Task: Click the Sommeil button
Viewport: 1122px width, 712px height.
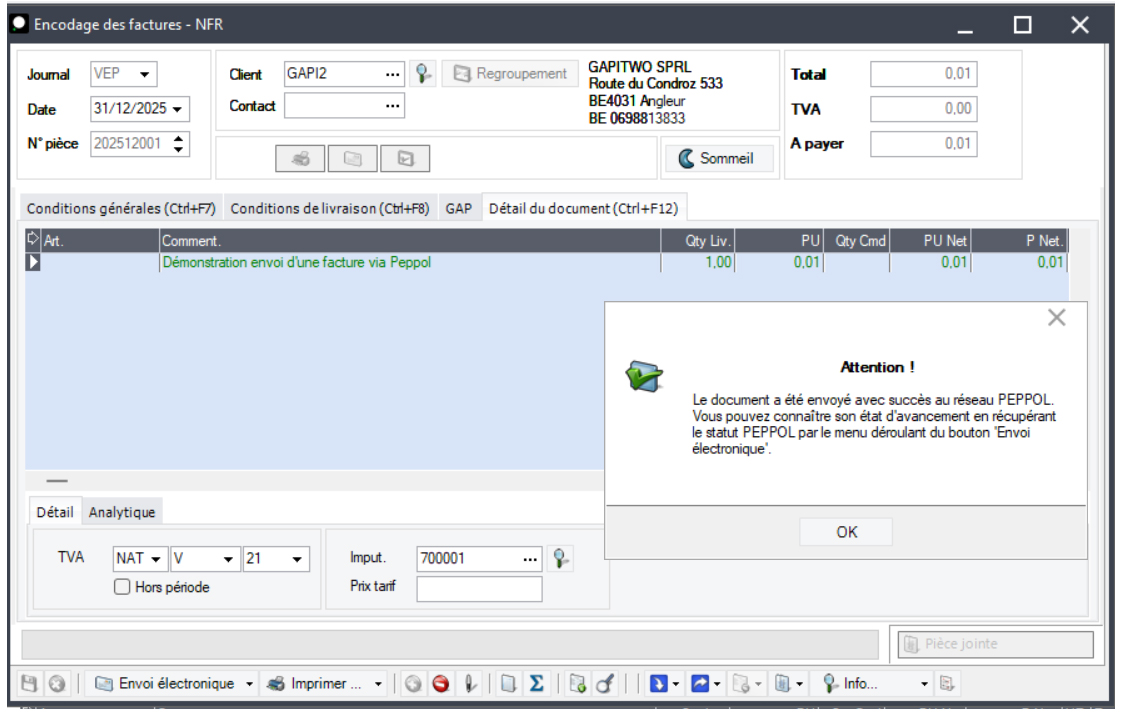Action: point(718,158)
